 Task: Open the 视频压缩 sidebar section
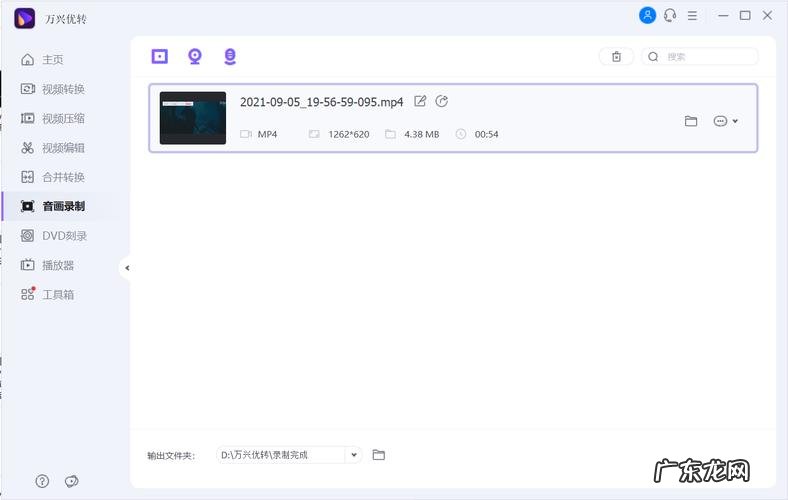pos(62,118)
